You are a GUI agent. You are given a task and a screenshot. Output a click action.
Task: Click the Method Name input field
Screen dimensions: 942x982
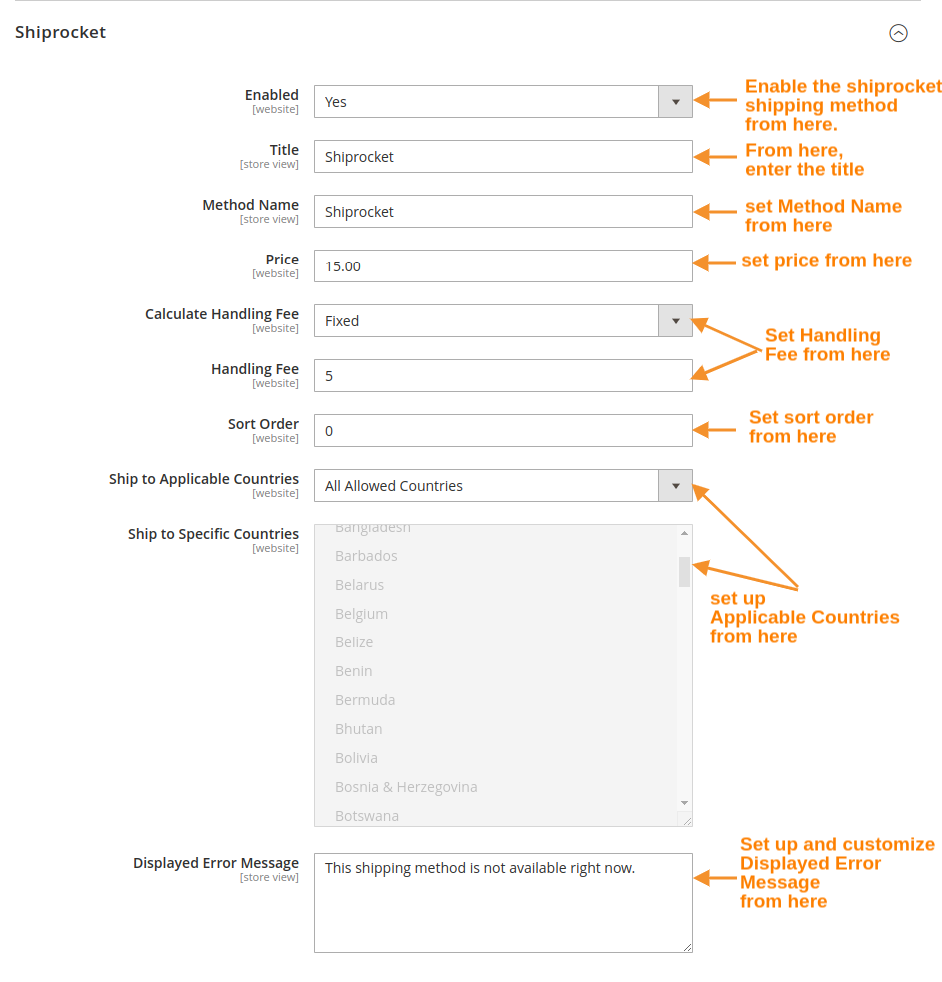tap(502, 211)
